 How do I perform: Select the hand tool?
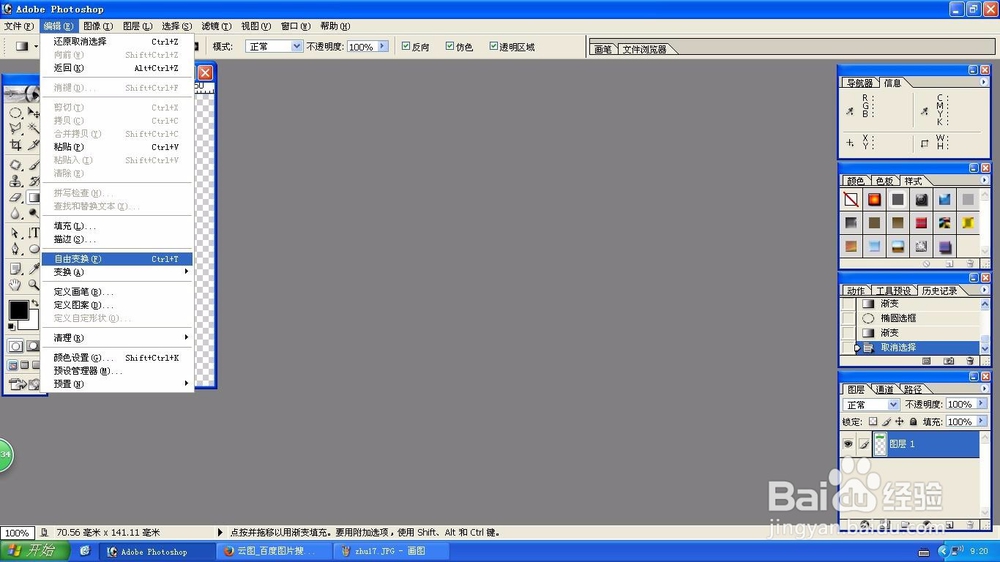point(15,285)
